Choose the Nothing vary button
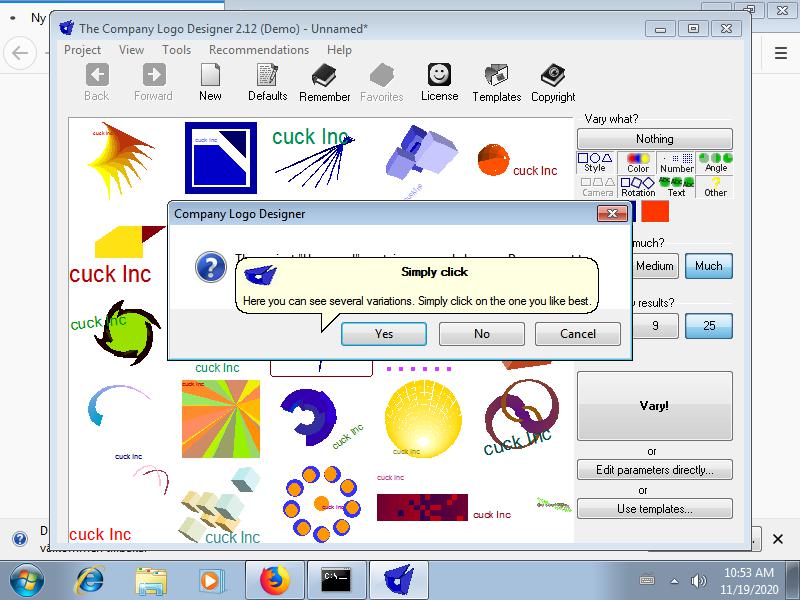Viewport: 800px width, 600px height. pyautogui.click(x=655, y=139)
